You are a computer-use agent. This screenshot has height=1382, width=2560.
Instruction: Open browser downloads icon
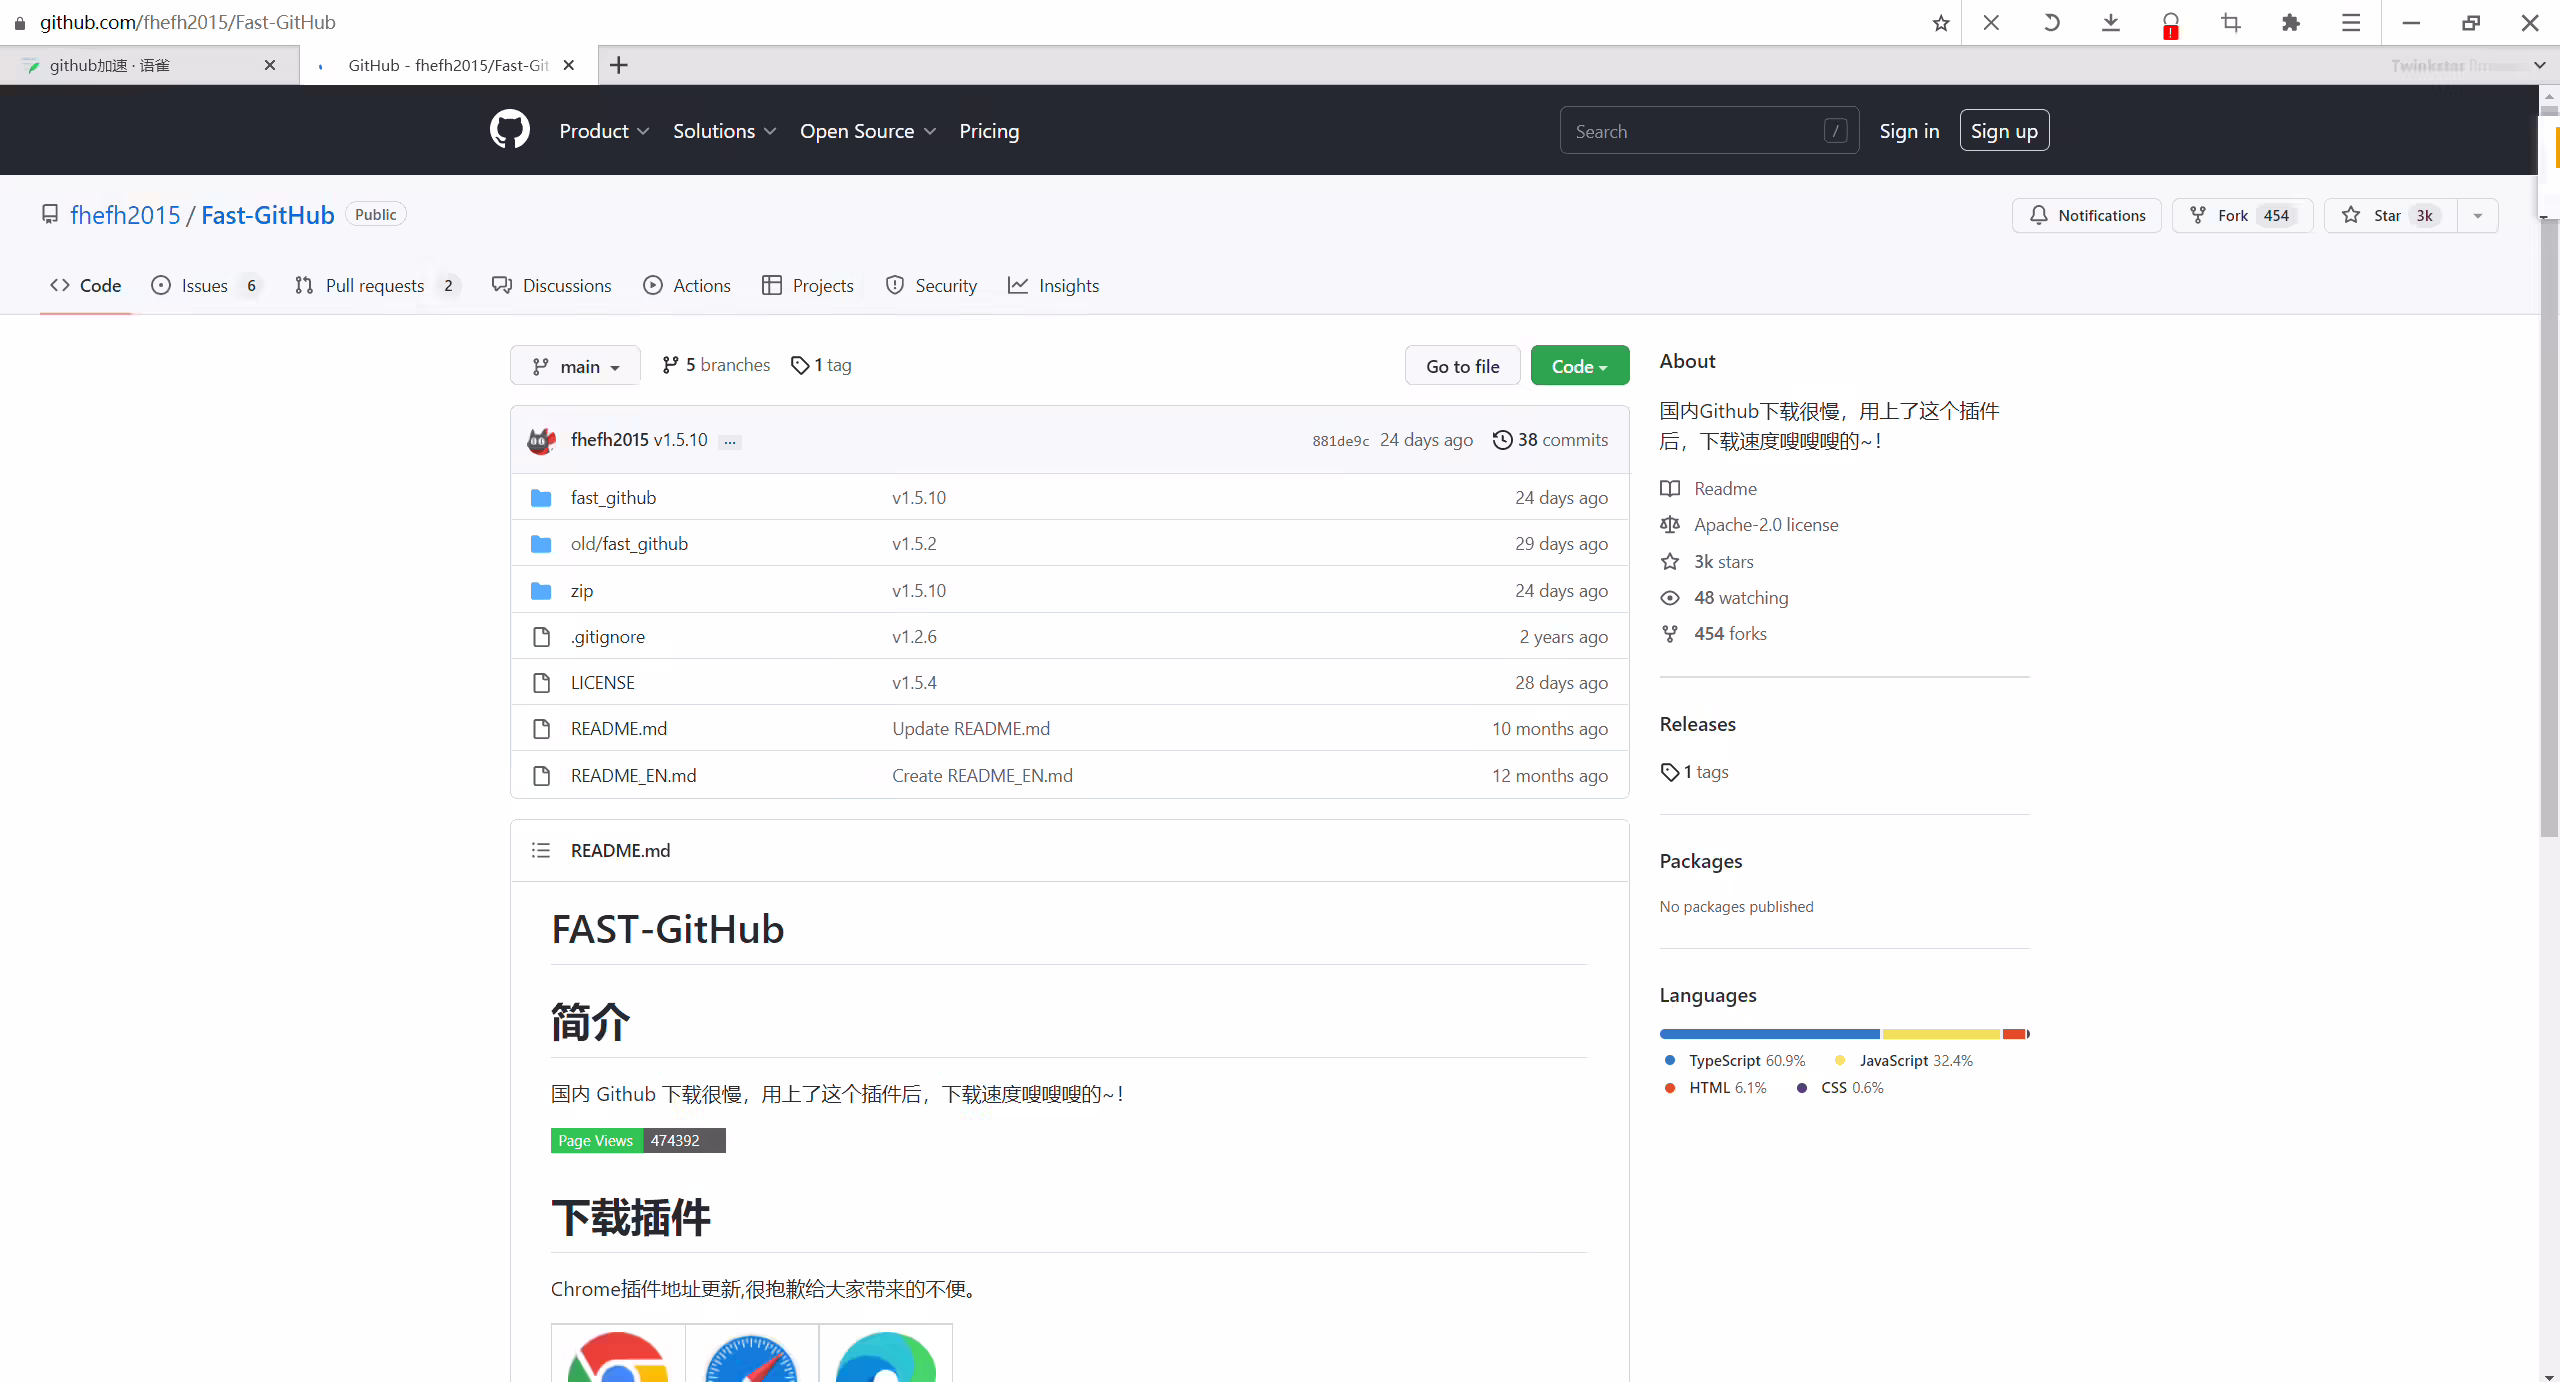(2111, 22)
